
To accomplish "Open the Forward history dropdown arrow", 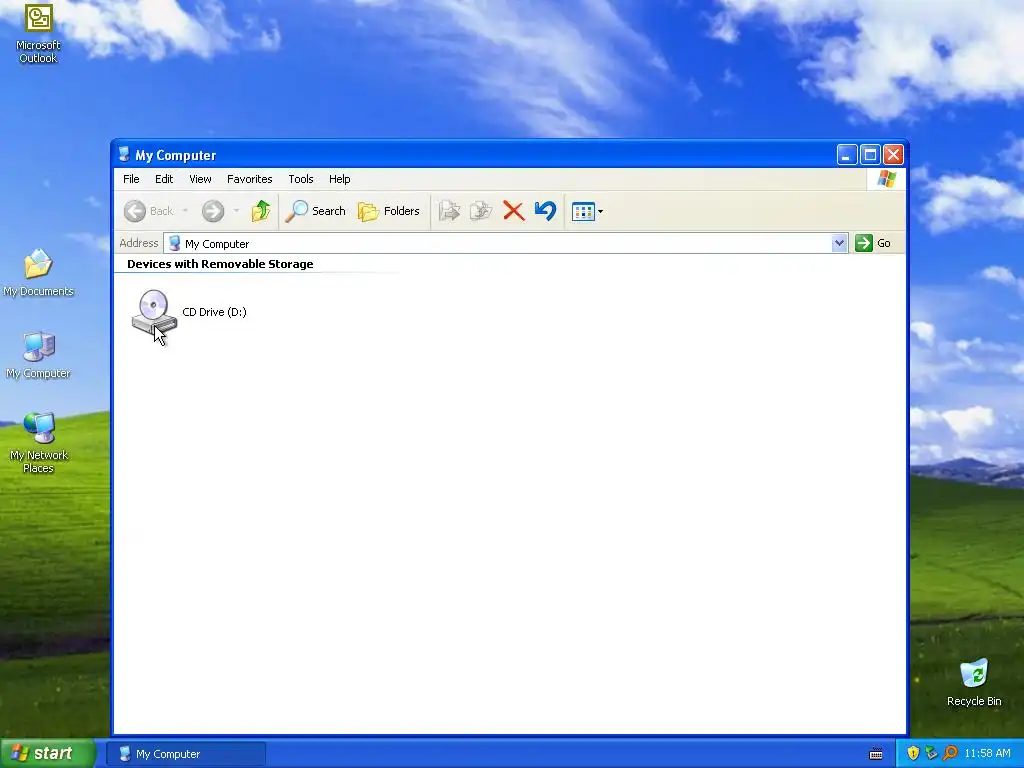I will 236,211.
